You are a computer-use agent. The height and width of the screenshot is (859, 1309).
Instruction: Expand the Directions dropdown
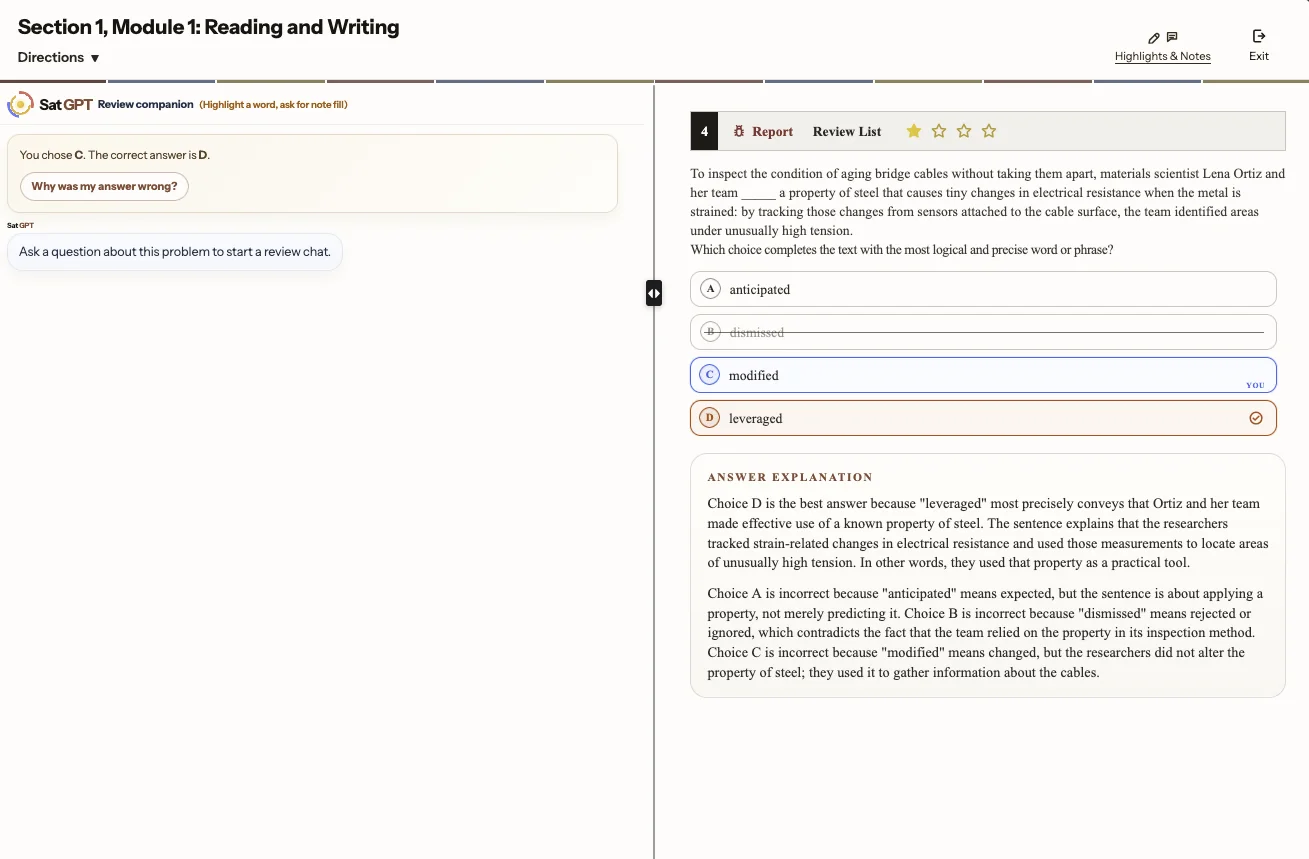(59, 58)
